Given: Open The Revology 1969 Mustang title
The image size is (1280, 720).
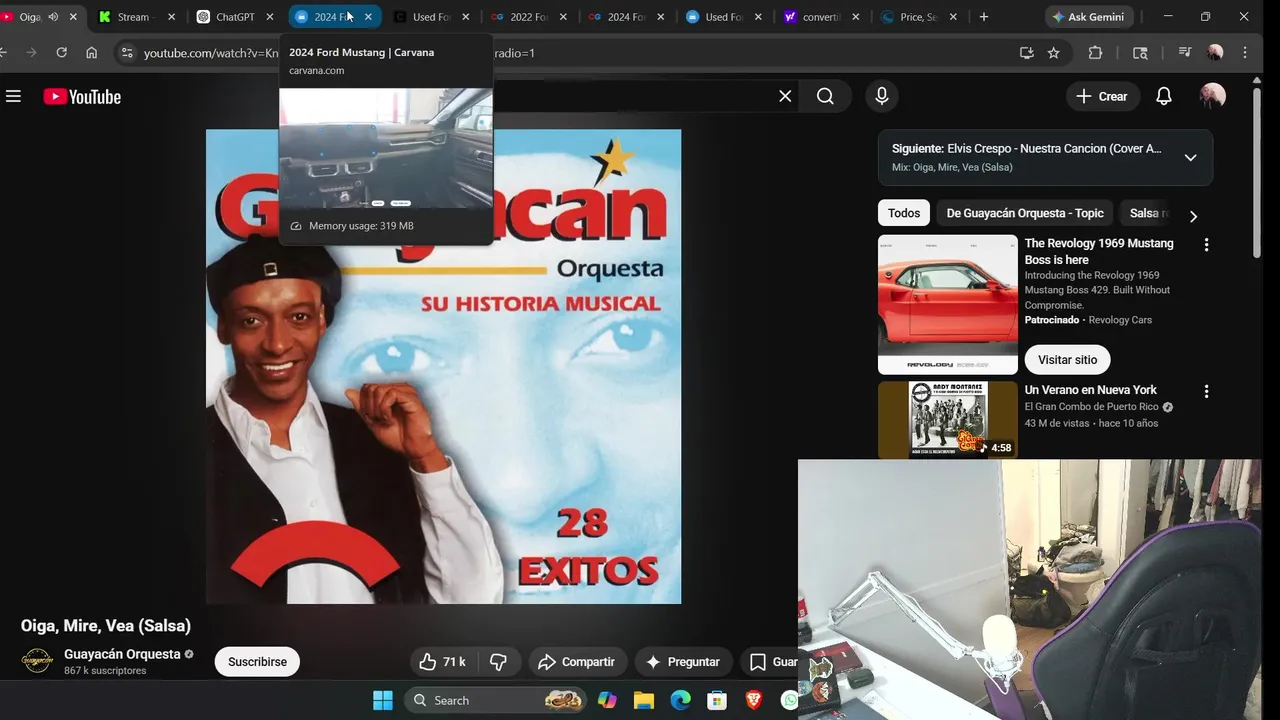Looking at the screenshot, I should pyautogui.click(x=1099, y=251).
